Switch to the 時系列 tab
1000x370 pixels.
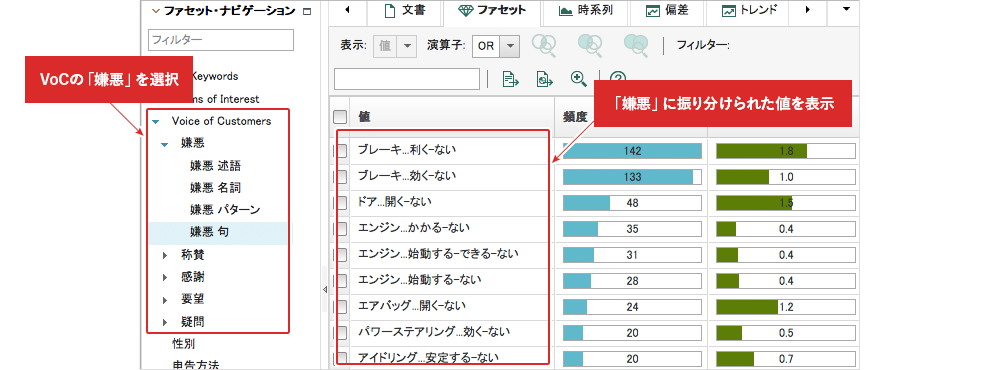click(585, 10)
